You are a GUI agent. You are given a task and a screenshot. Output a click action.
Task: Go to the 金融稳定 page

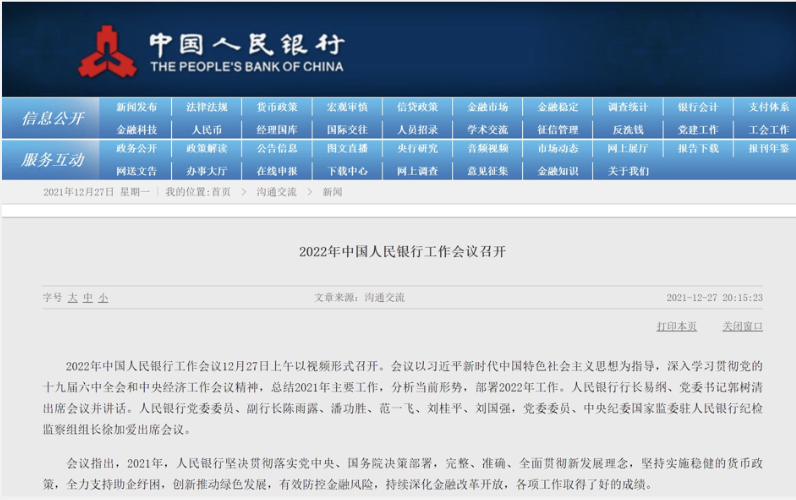pyautogui.click(x=558, y=107)
